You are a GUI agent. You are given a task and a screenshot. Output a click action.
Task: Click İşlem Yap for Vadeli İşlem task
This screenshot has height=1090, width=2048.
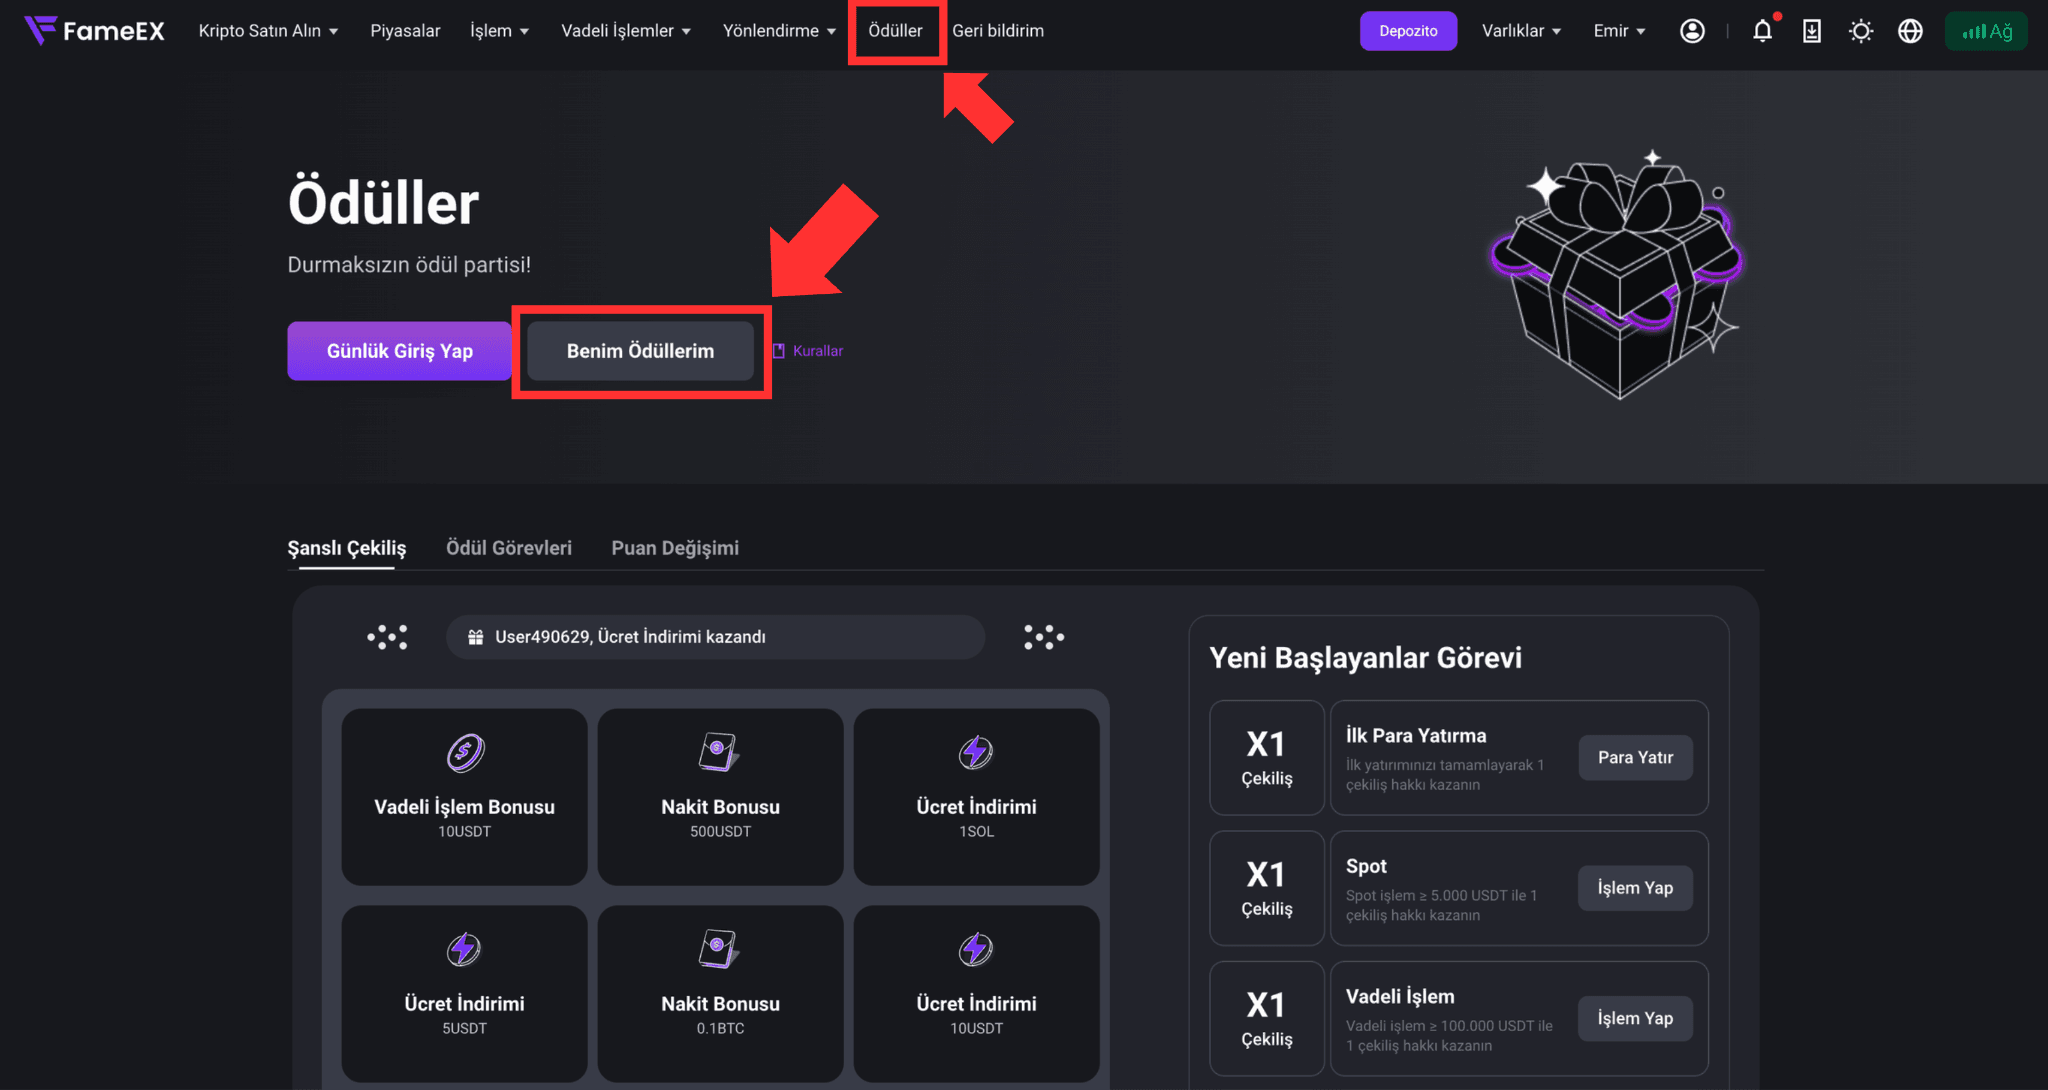(x=1635, y=1018)
